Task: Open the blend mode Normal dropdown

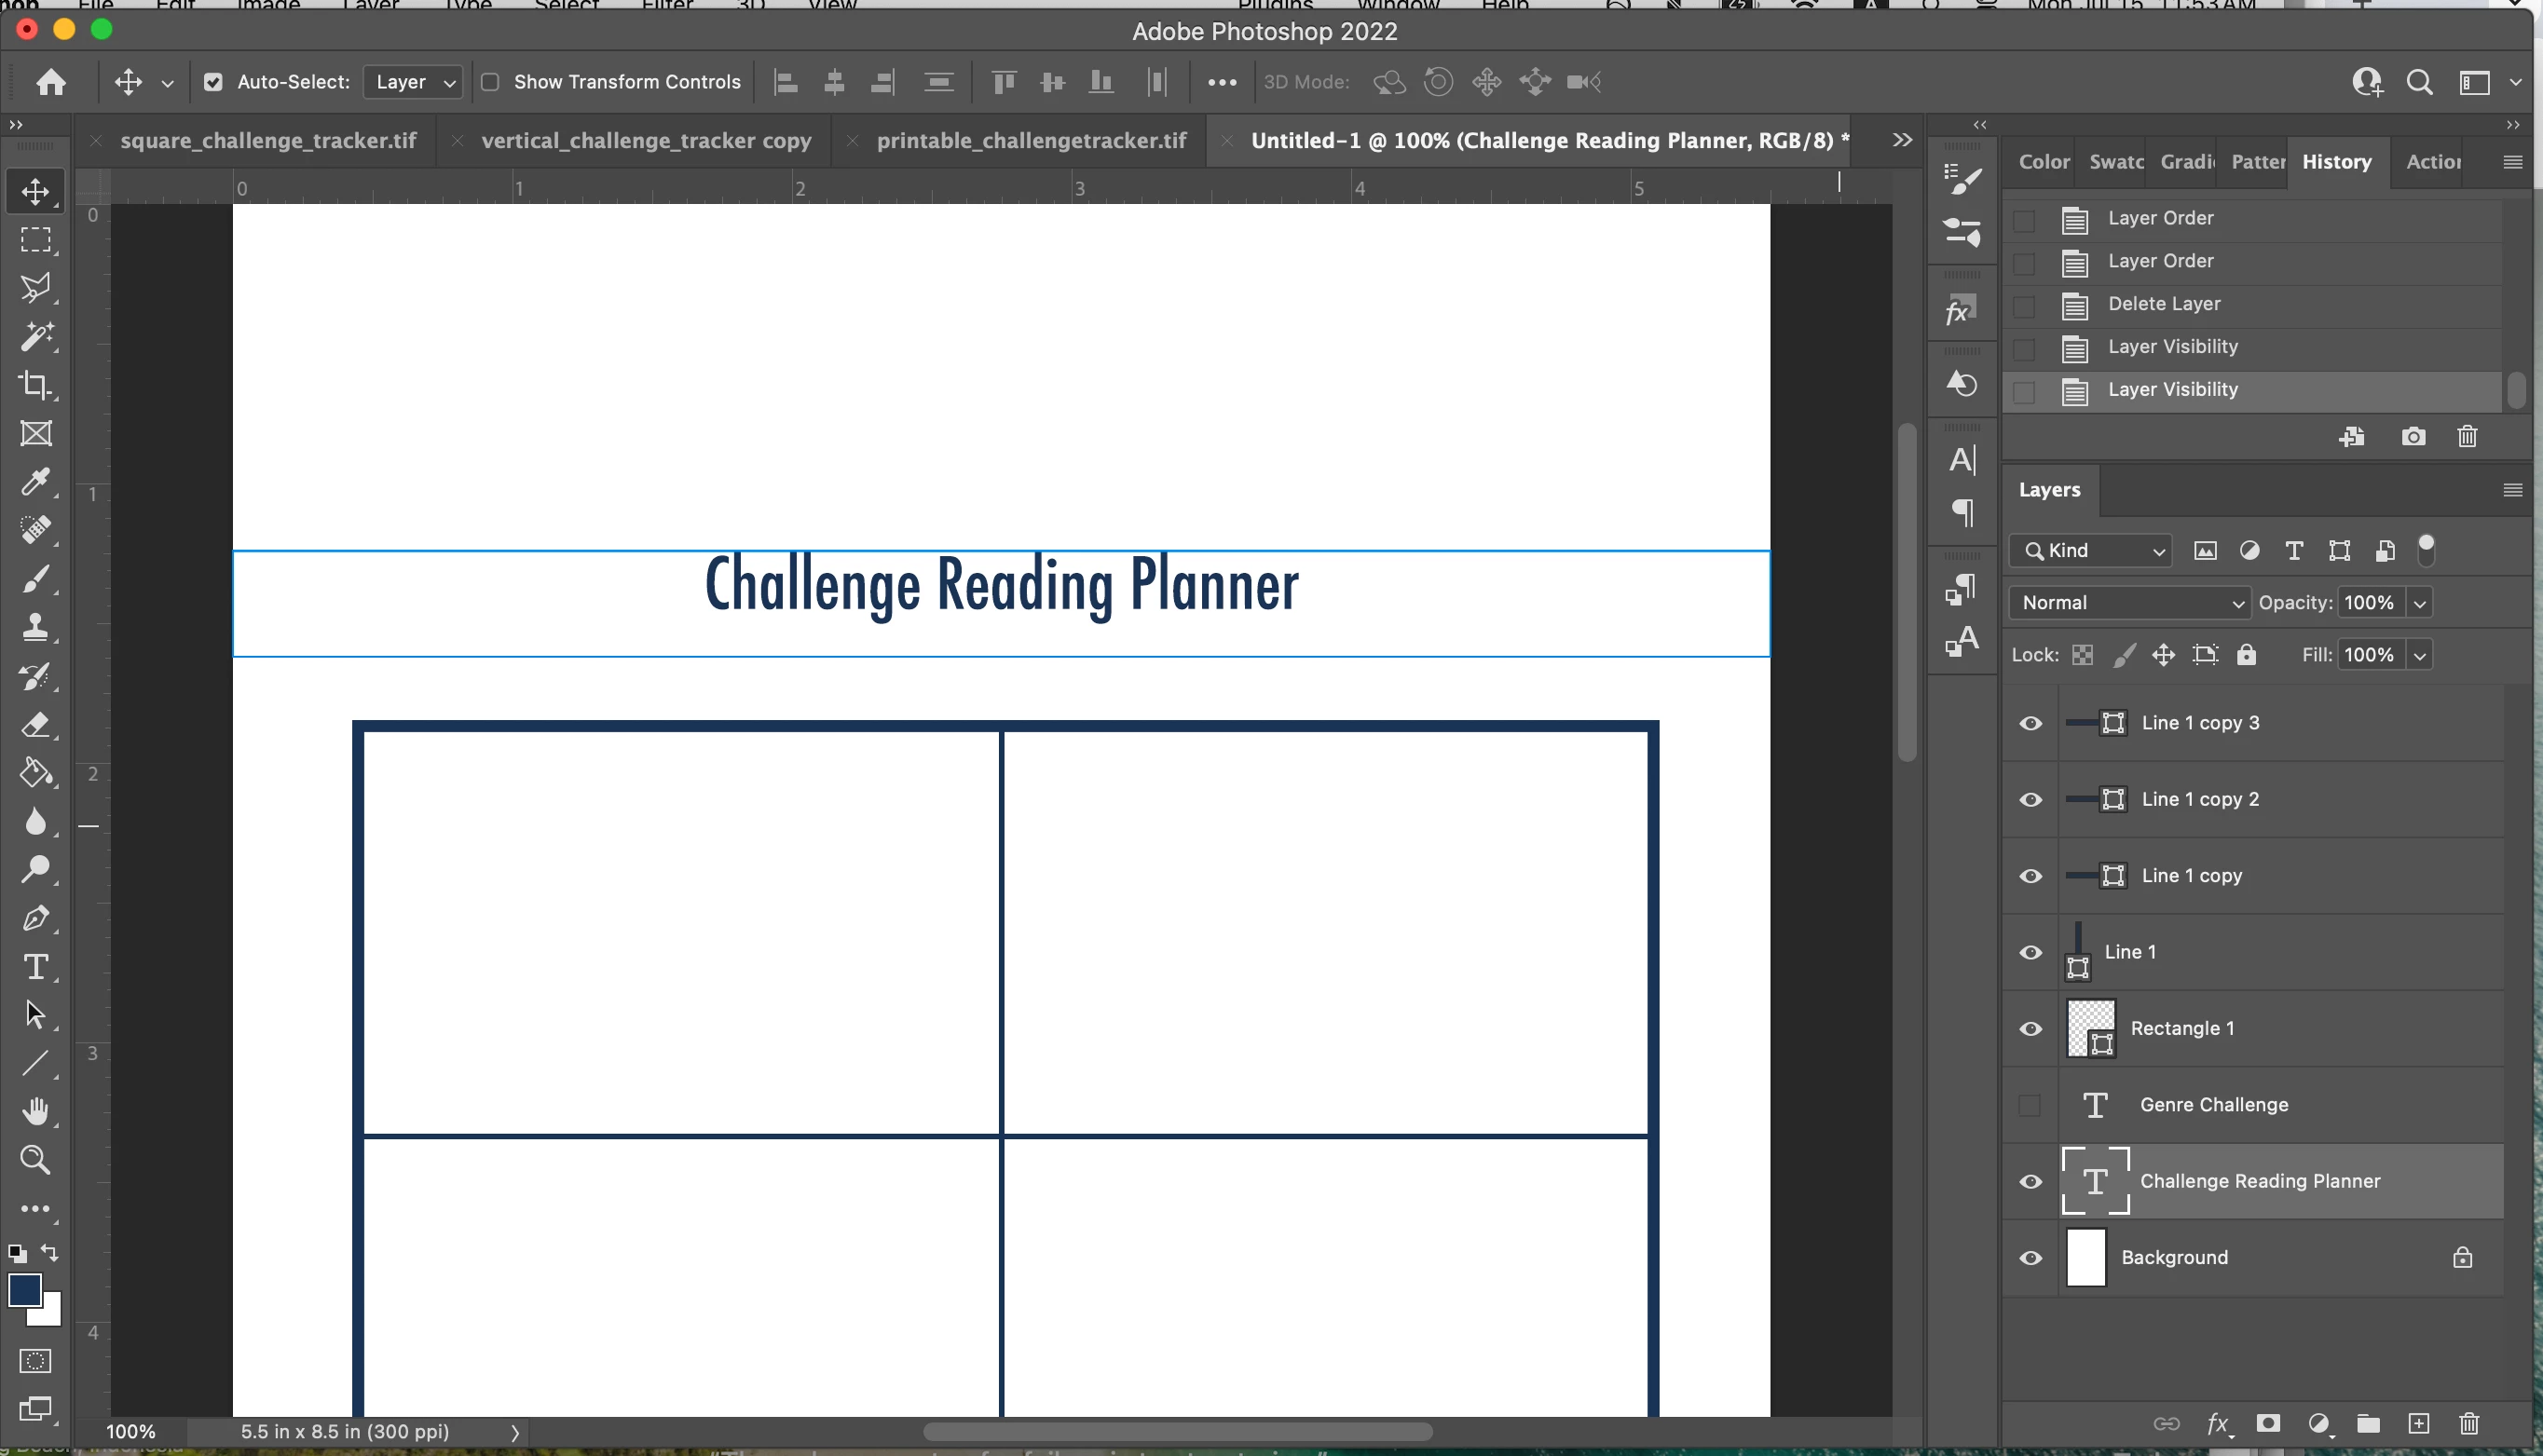Action: click(2128, 603)
